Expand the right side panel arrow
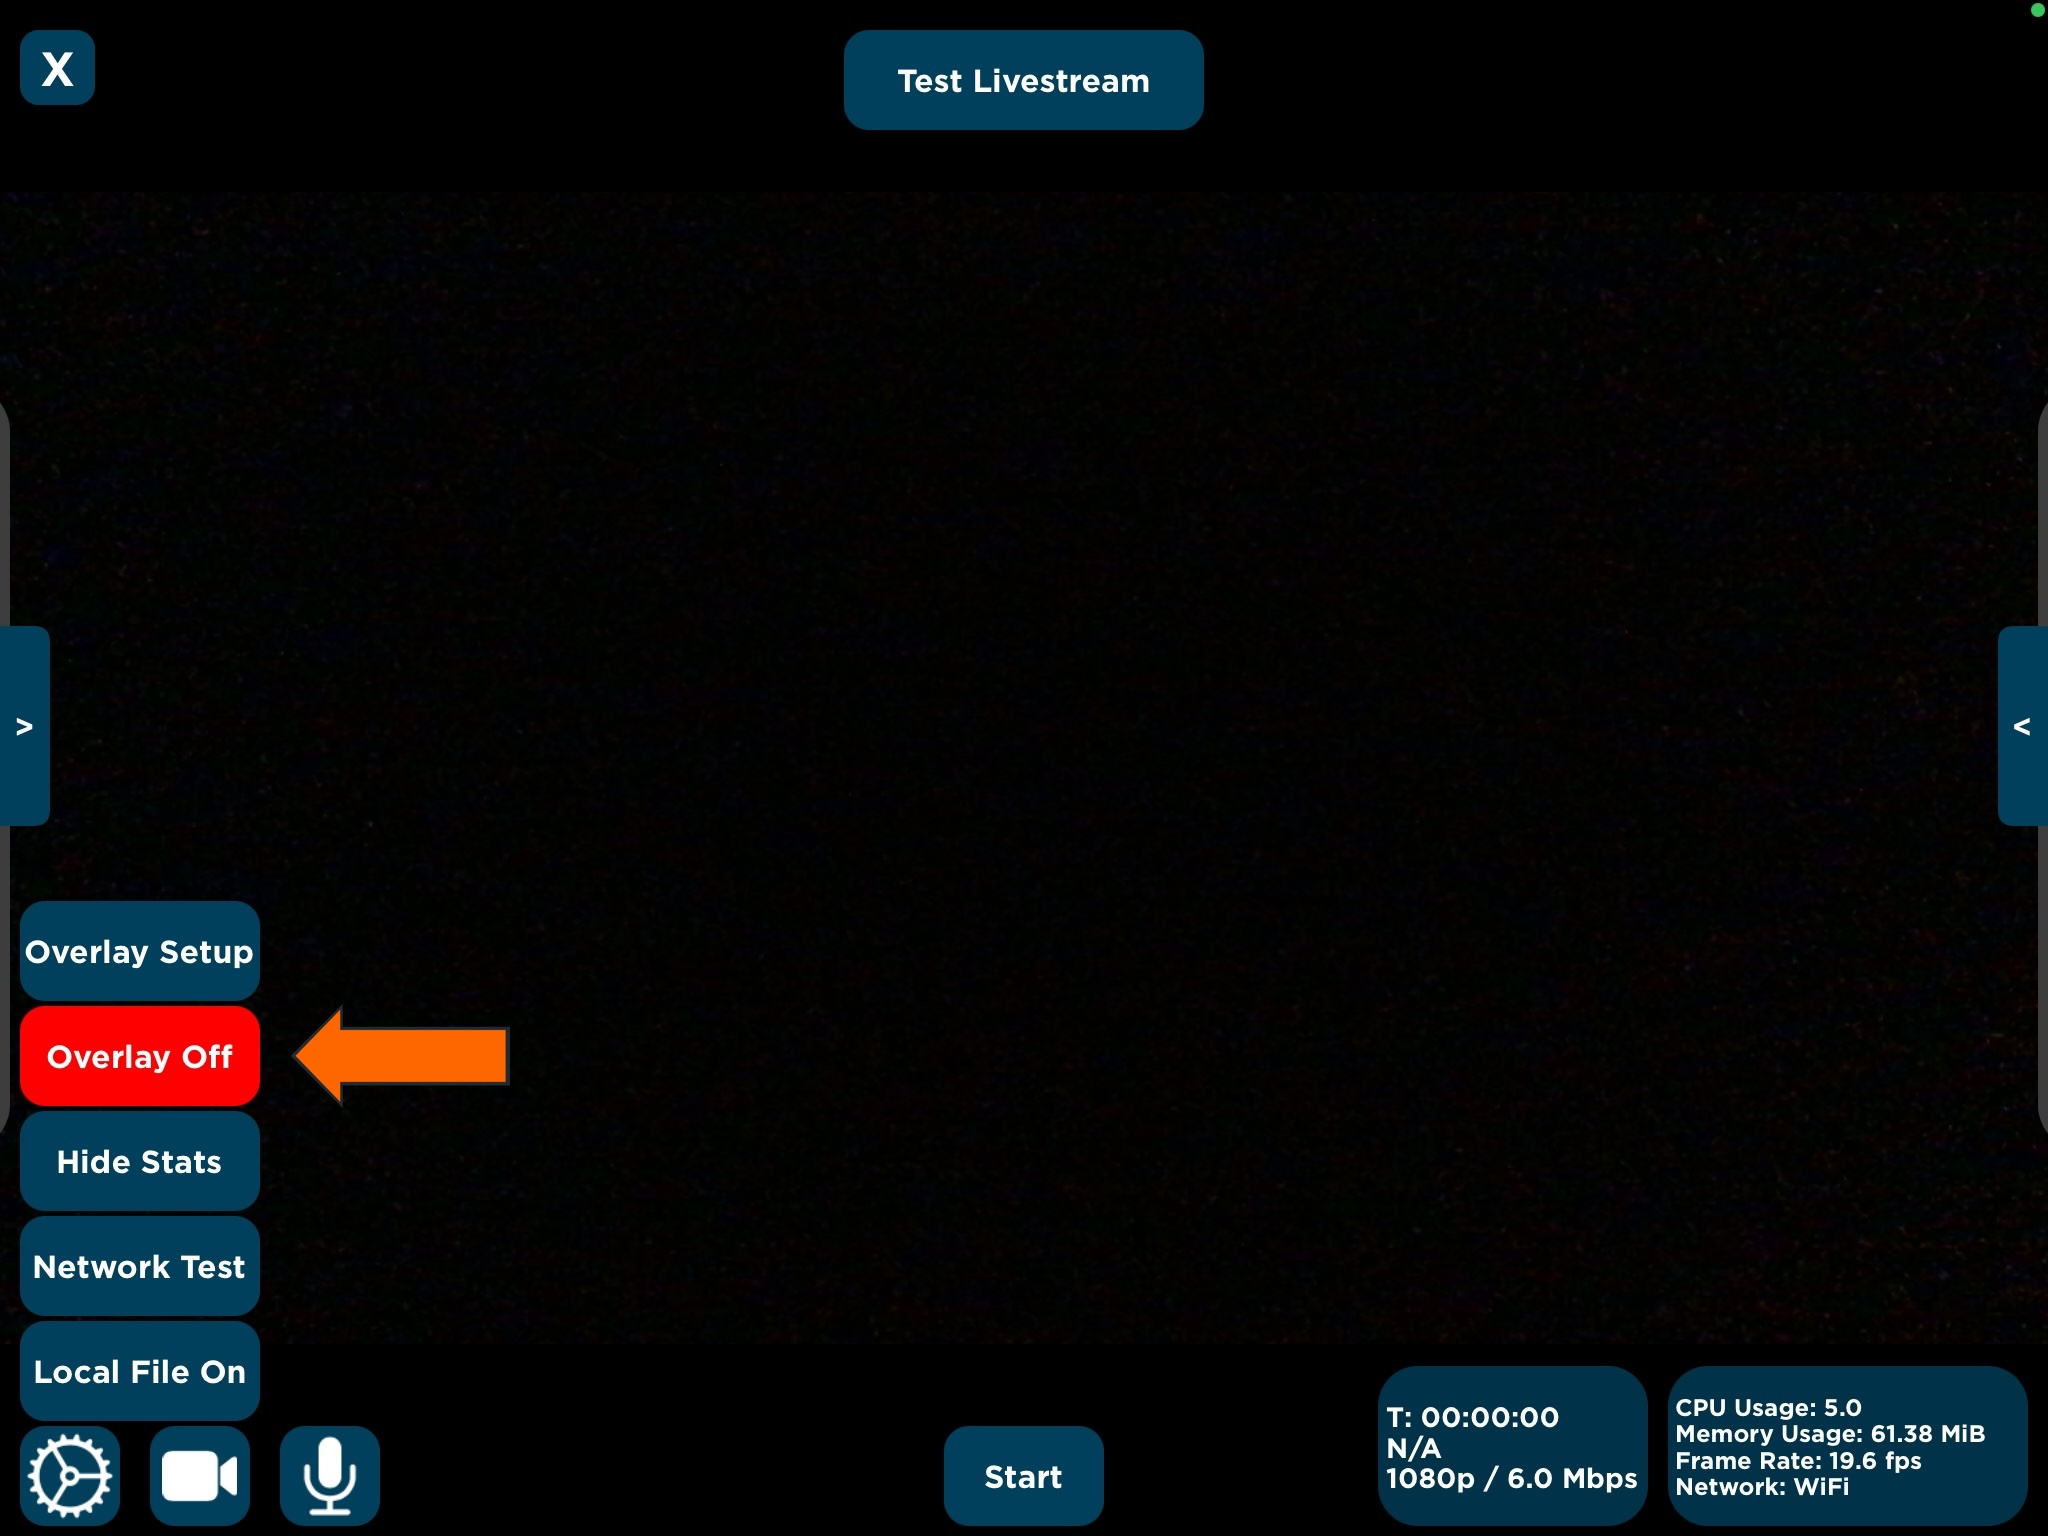The width and height of the screenshot is (2048, 1536). (x=2023, y=726)
